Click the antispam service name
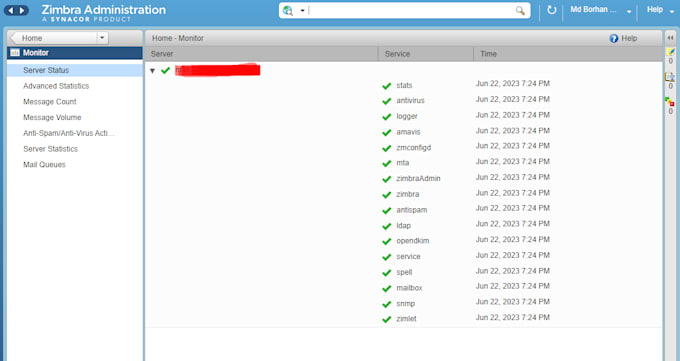Screen dimensions: 680x361 click(412, 210)
